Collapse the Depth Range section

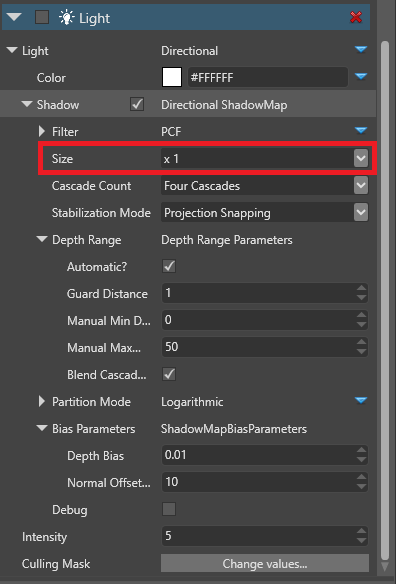pyautogui.click(x=42, y=239)
